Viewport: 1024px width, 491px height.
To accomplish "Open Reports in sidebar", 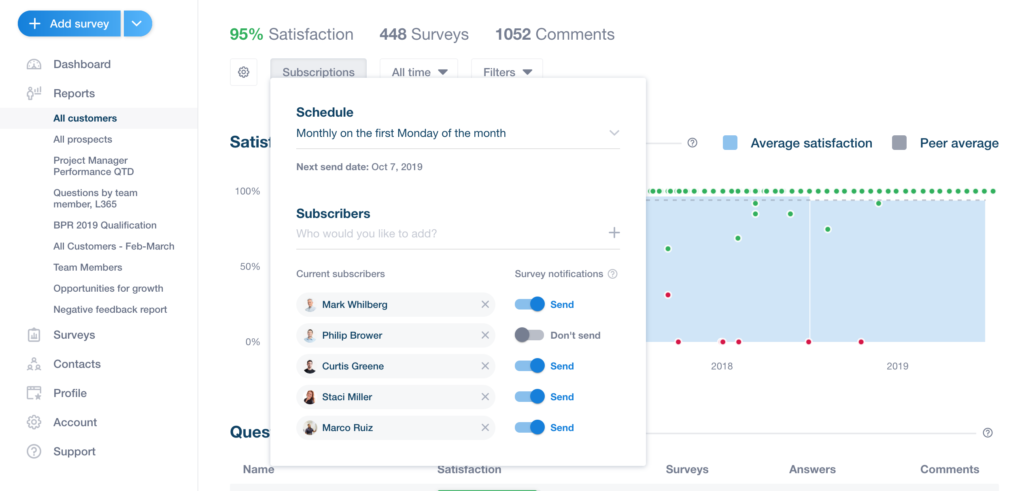I will [74, 93].
